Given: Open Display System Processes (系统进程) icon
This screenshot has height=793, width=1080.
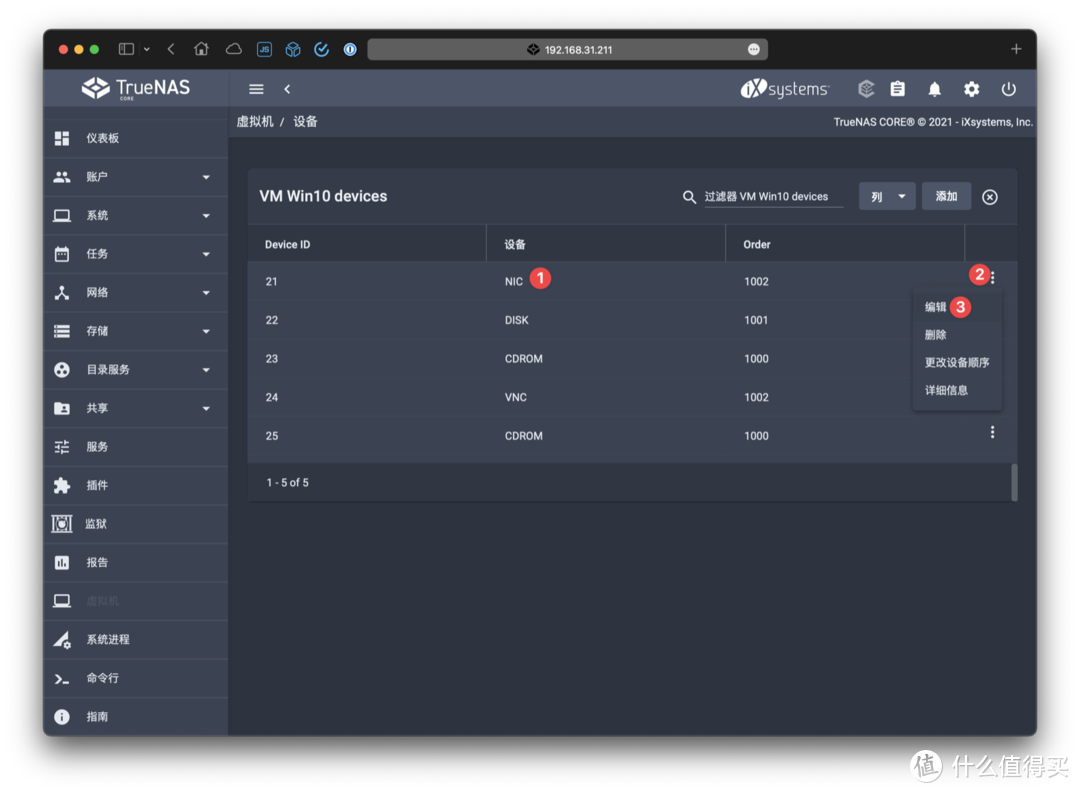Looking at the screenshot, I should 62,640.
